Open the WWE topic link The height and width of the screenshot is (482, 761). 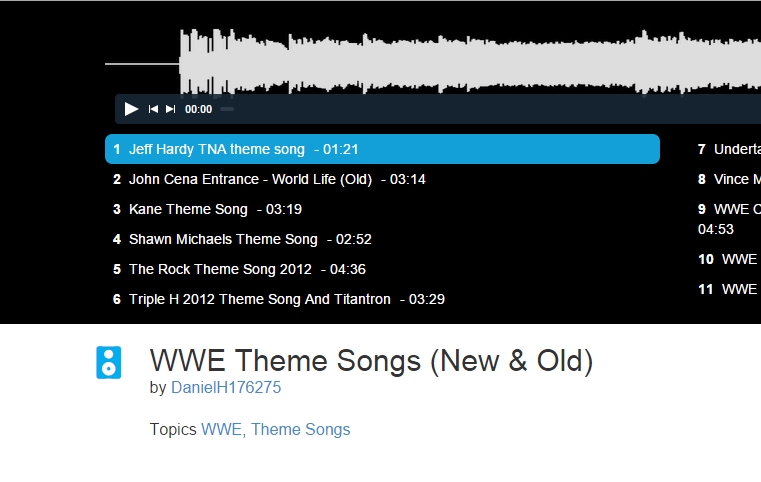[x=221, y=429]
